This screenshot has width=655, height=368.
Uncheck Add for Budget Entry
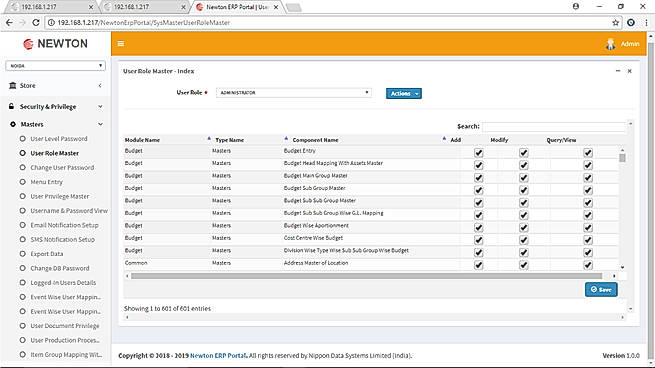click(479, 153)
